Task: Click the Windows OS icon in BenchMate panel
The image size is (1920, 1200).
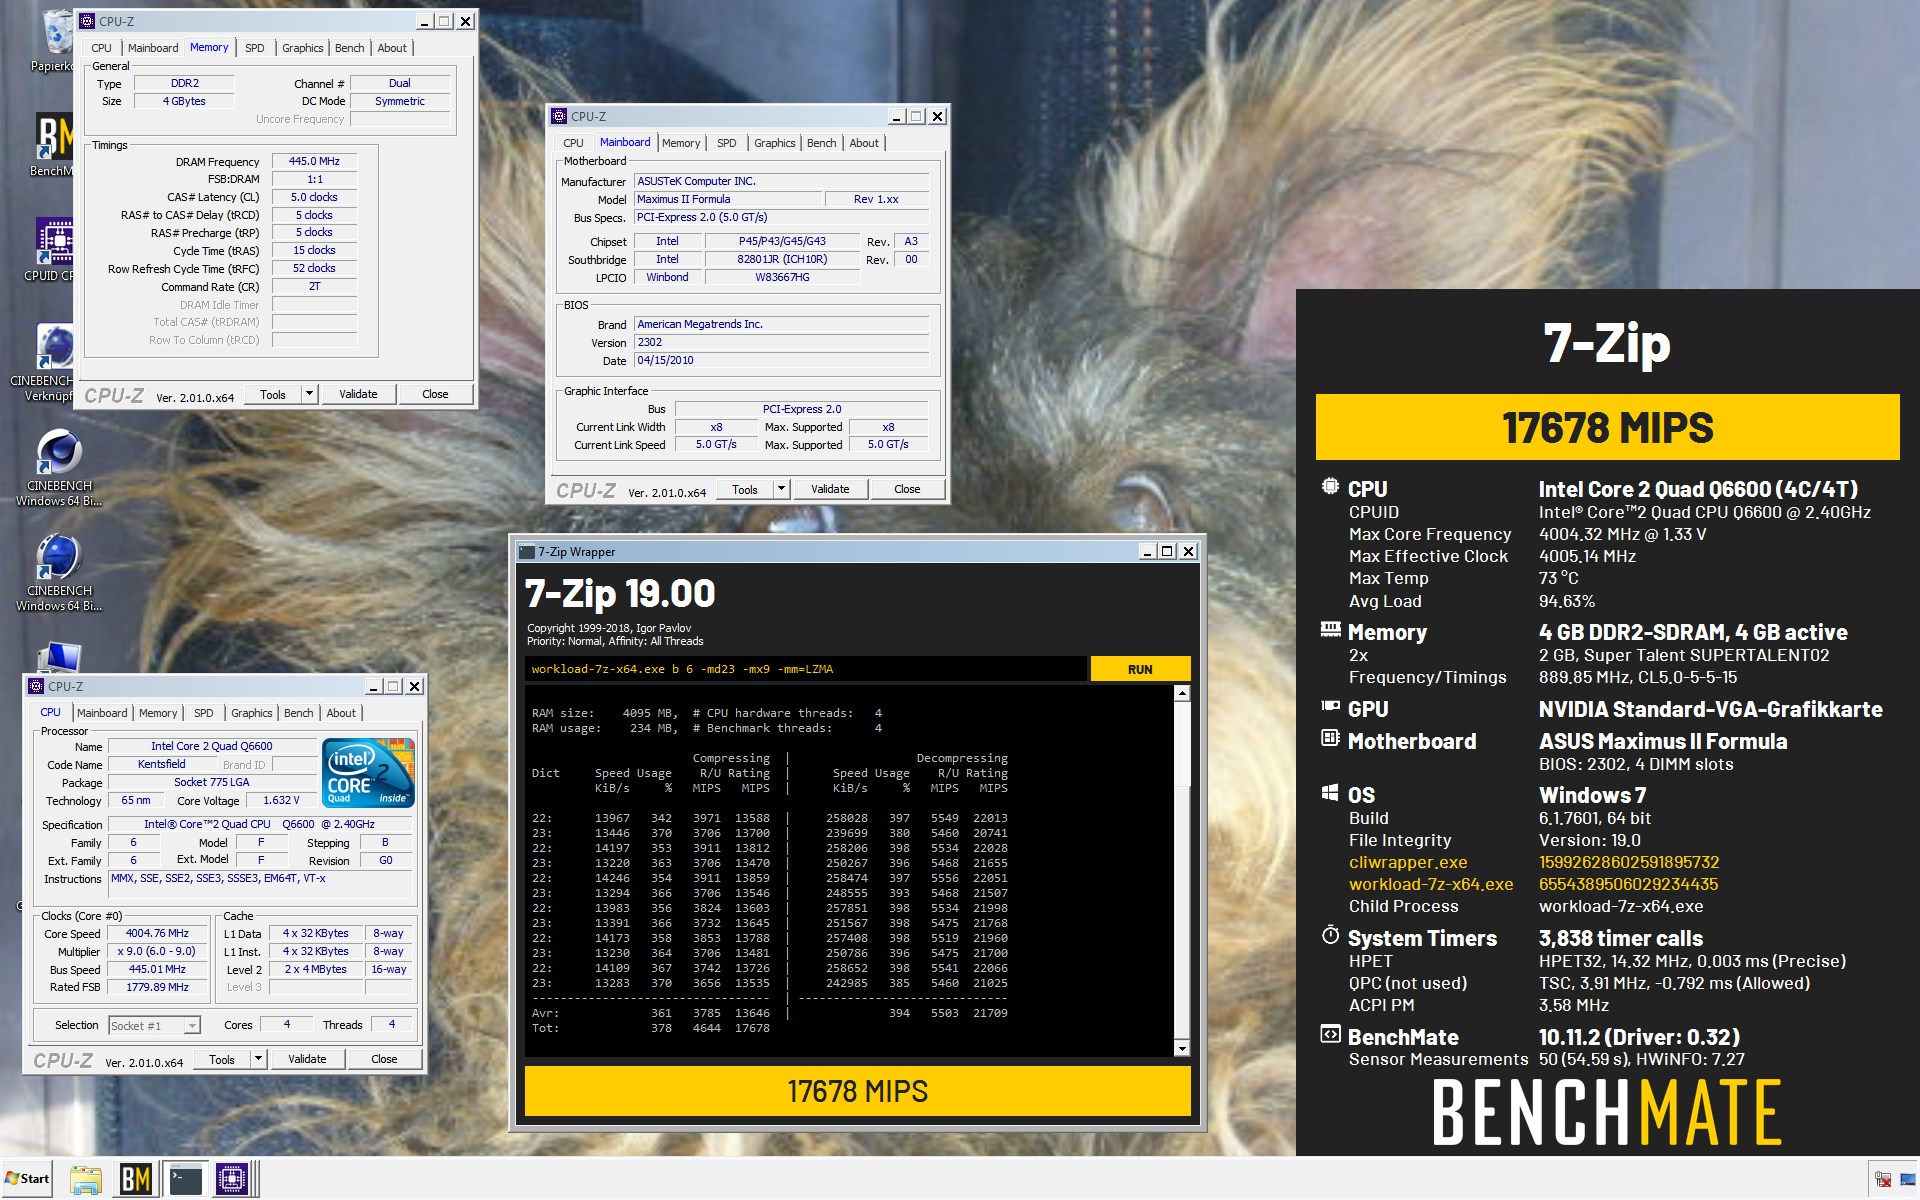Action: pyautogui.click(x=1330, y=792)
